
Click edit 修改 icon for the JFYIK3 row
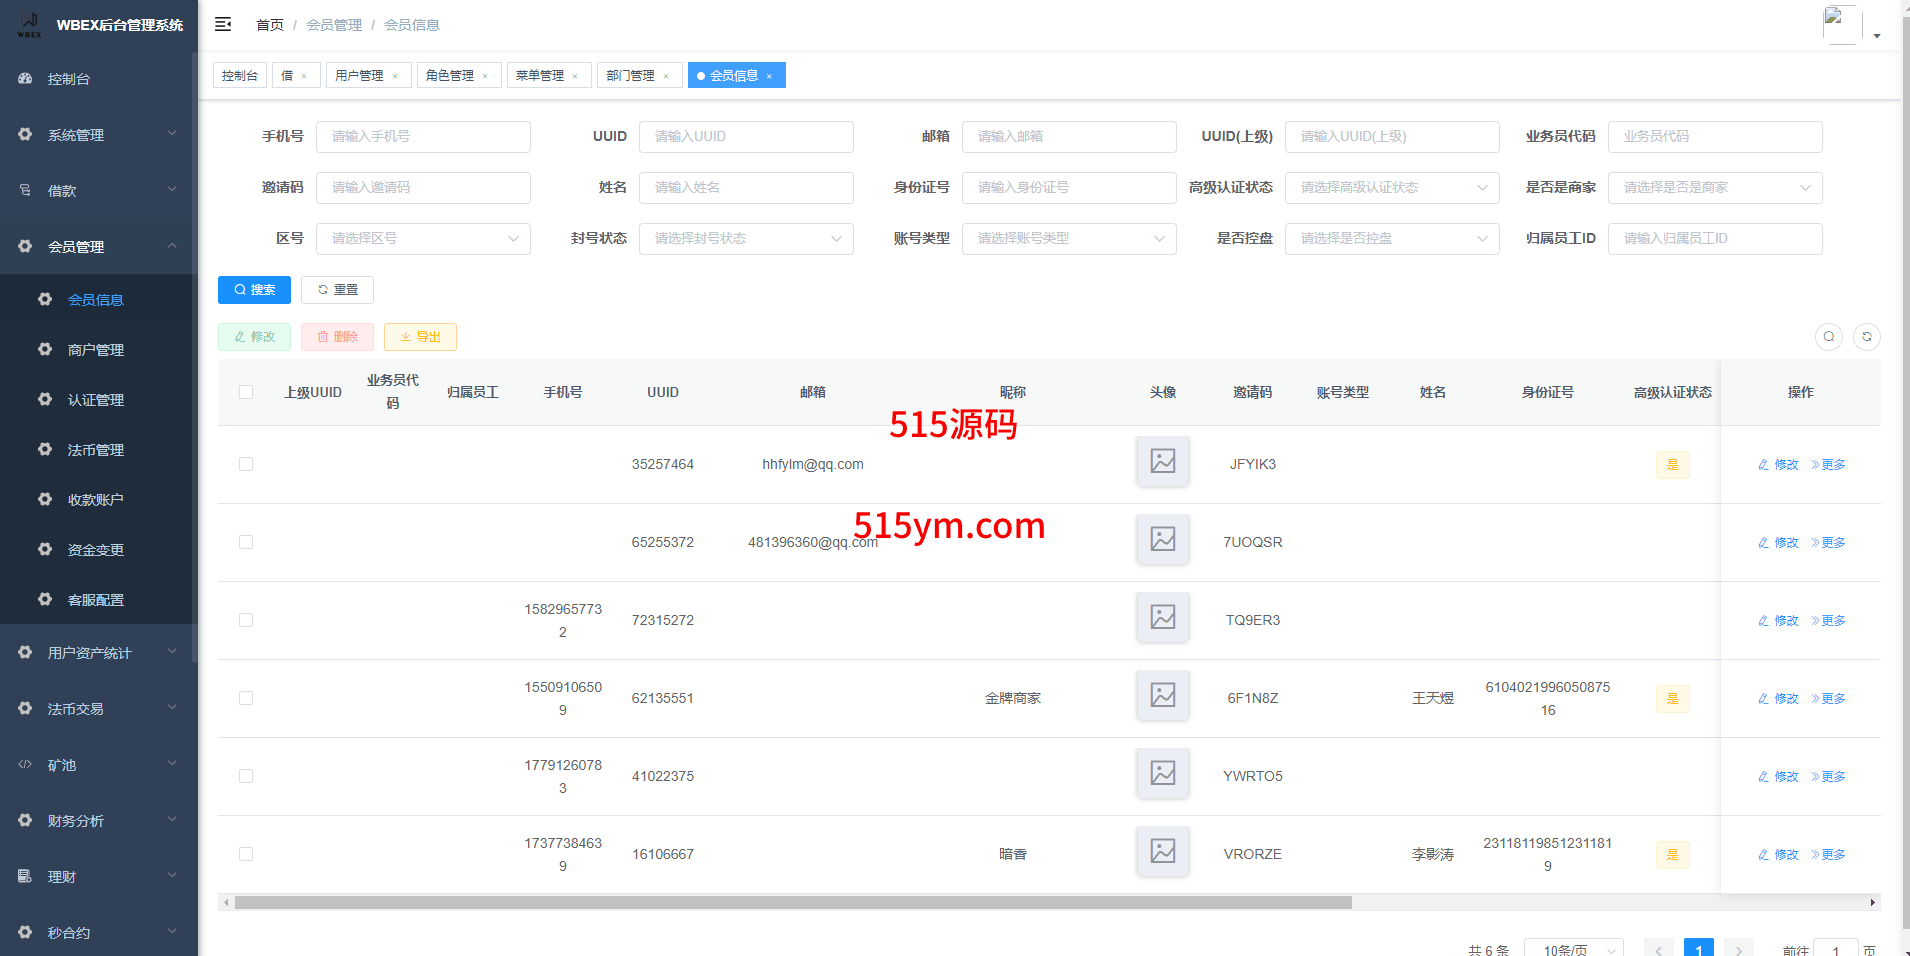1778,465
